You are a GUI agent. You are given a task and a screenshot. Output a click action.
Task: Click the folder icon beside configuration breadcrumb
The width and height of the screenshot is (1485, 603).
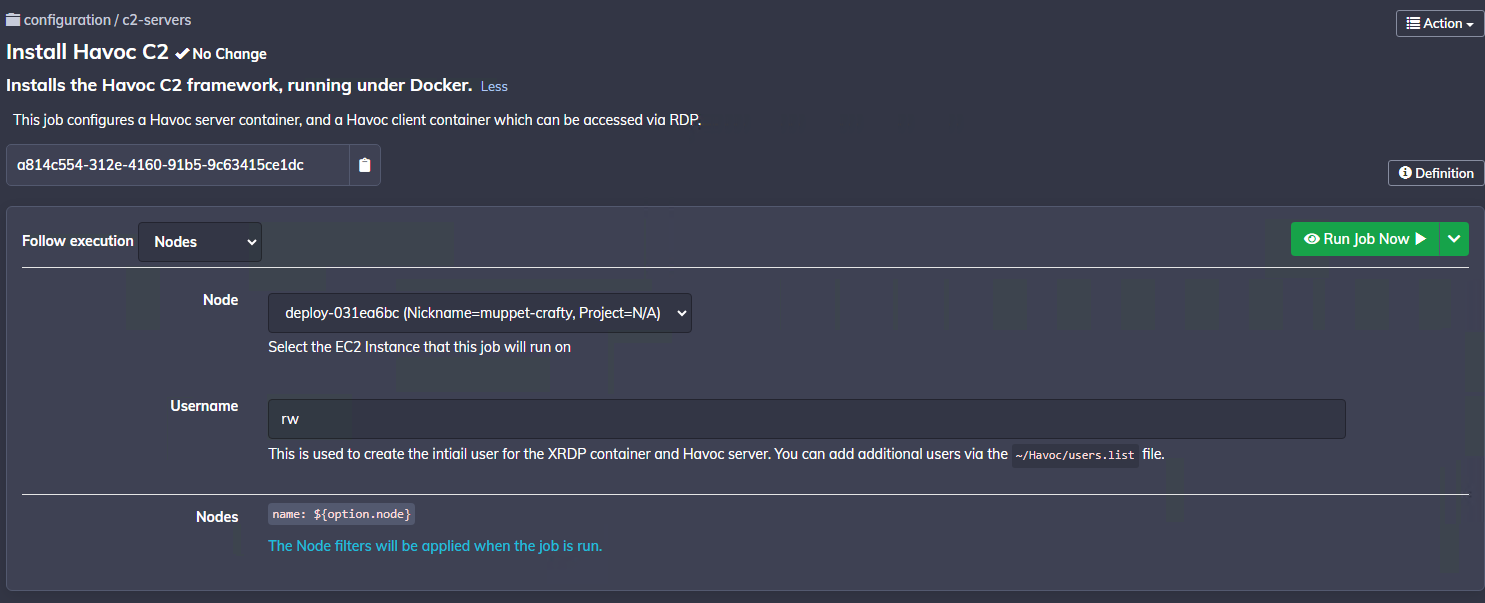point(13,20)
